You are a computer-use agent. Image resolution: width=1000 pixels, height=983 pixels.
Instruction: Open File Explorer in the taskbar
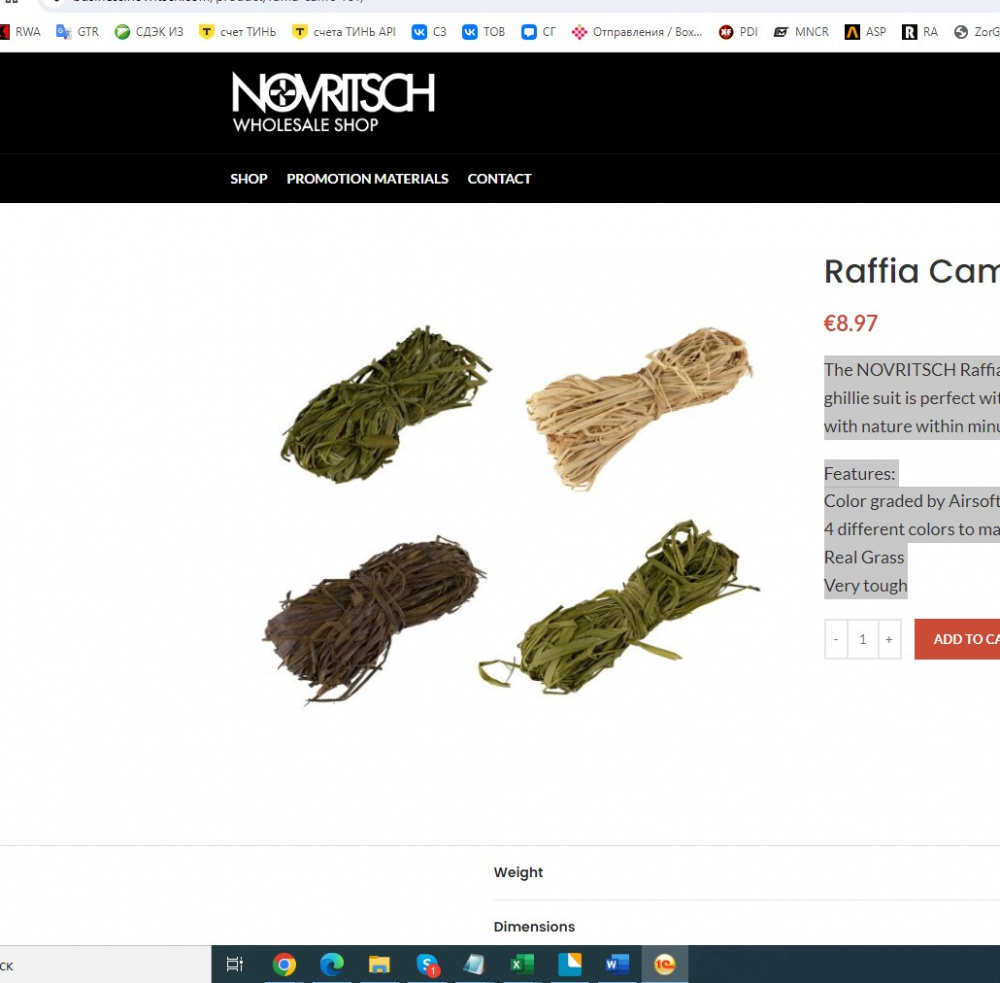pyautogui.click(x=379, y=964)
